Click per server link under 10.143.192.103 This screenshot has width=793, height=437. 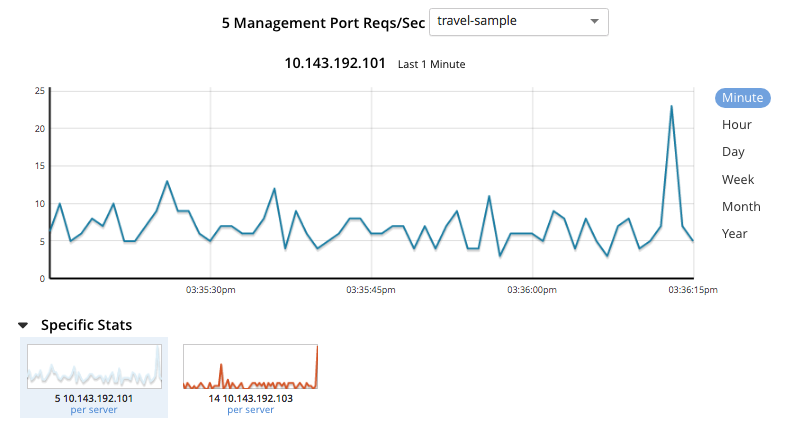(x=250, y=410)
